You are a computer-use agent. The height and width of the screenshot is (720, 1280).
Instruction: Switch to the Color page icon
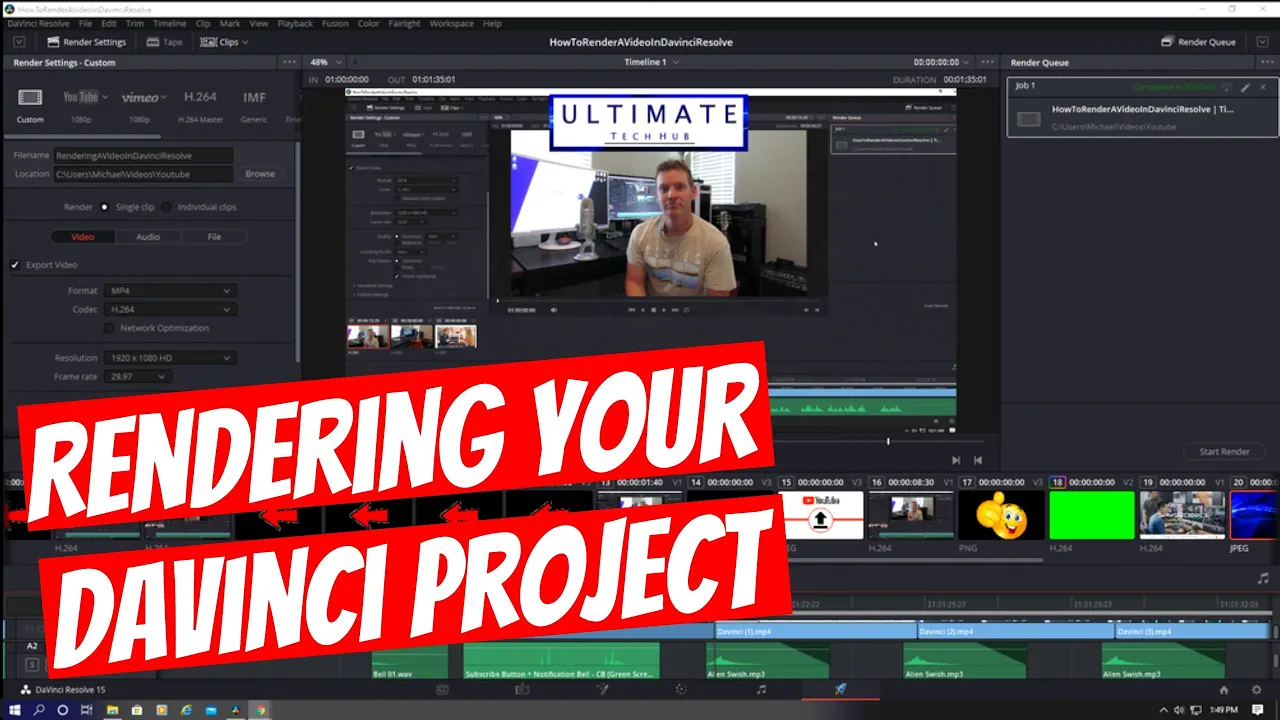(x=681, y=689)
